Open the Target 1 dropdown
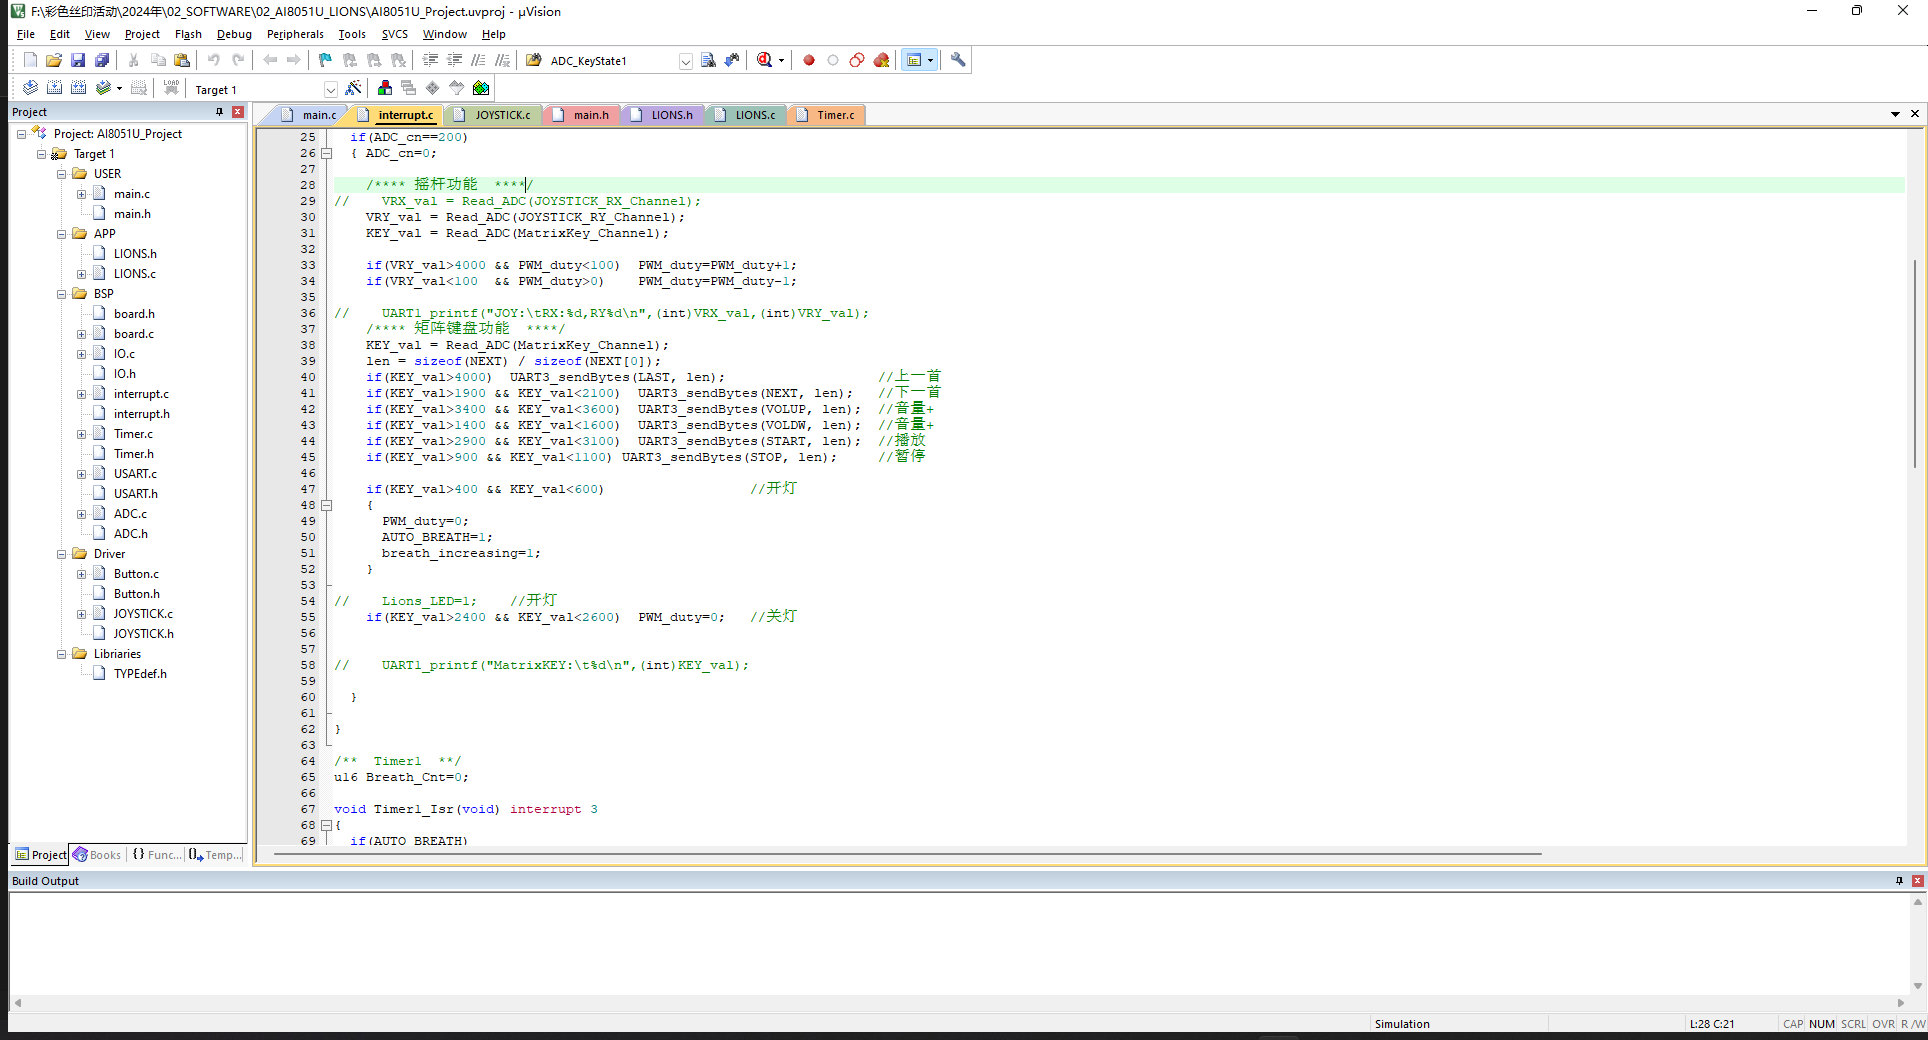This screenshot has width=1928, height=1040. [330, 90]
